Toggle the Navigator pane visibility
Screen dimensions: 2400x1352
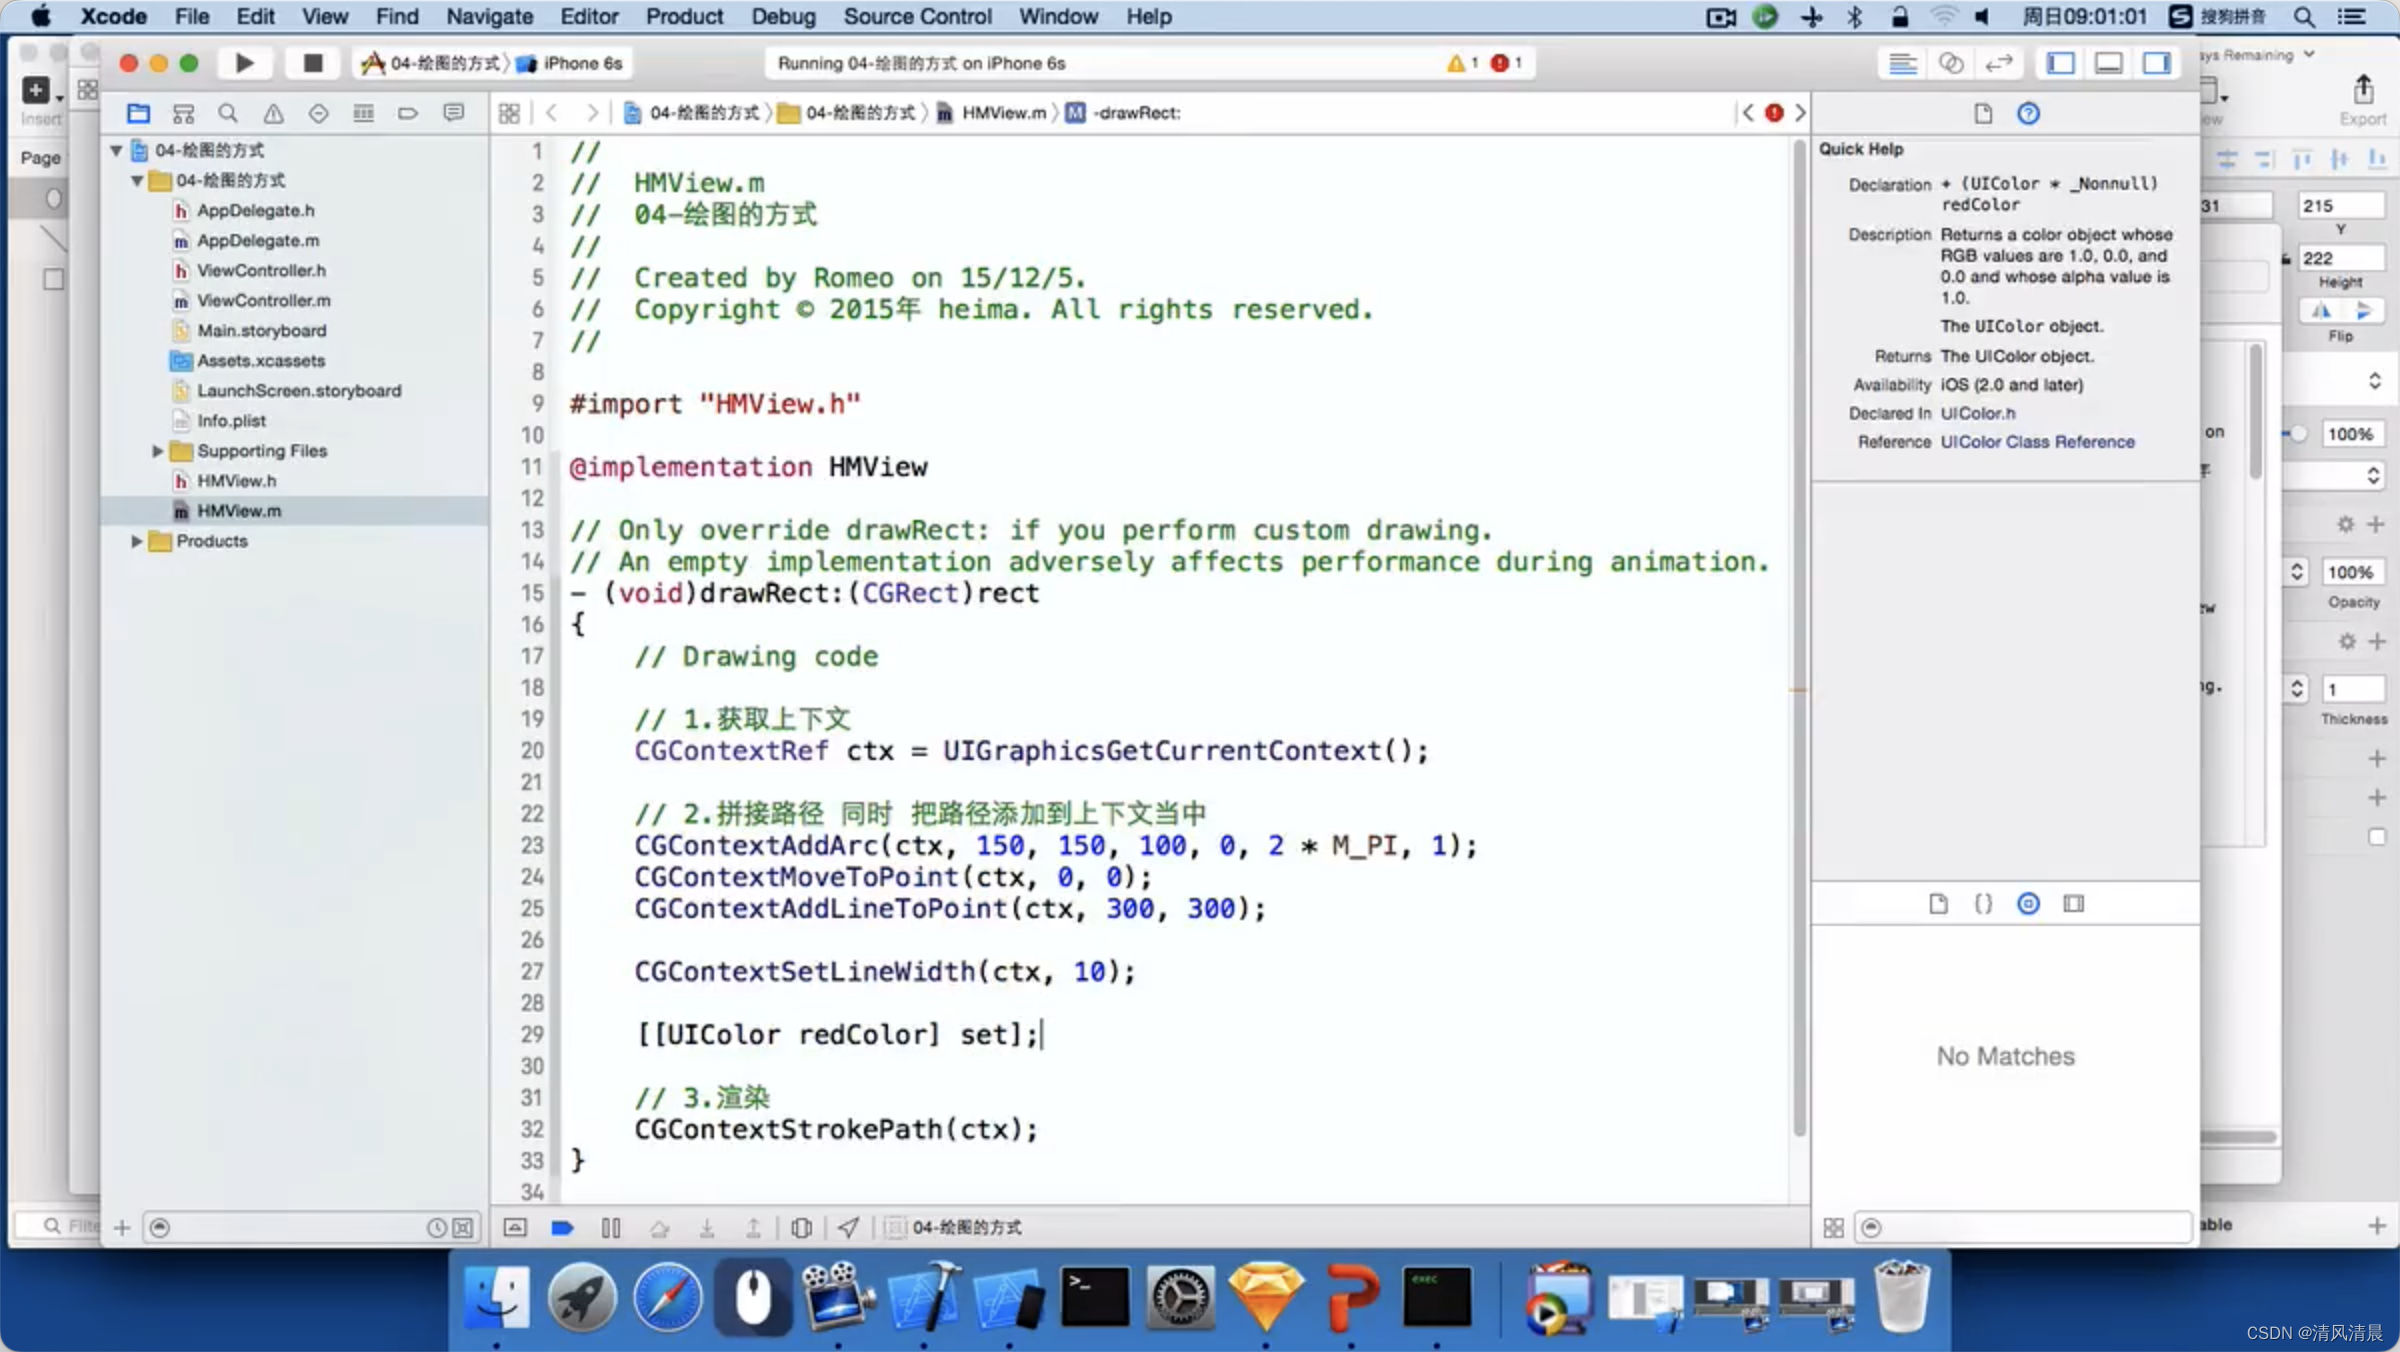(2060, 63)
